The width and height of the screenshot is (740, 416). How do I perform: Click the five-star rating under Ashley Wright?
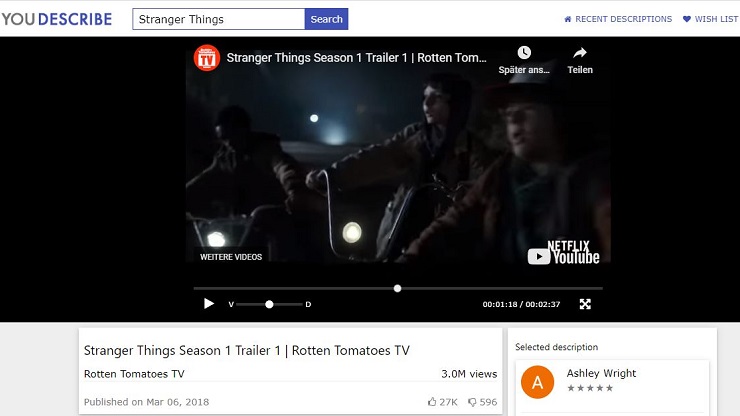590,388
